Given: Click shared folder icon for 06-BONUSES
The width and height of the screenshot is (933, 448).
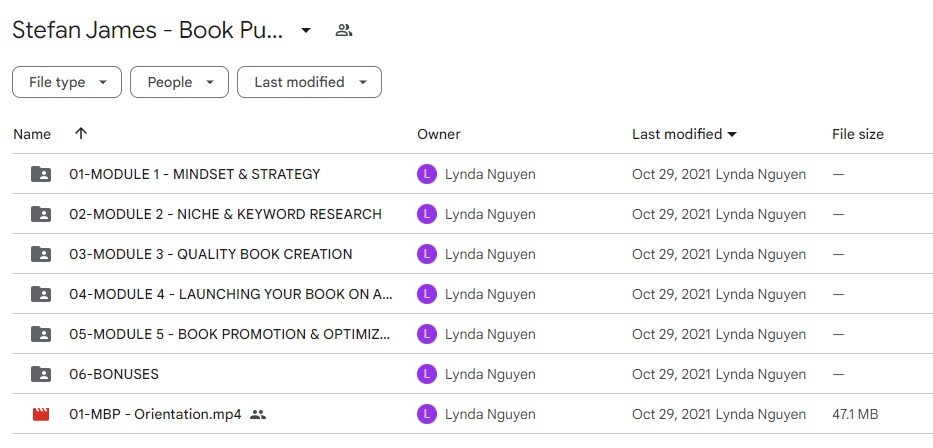Looking at the screenshot, I should coord(40,374).
